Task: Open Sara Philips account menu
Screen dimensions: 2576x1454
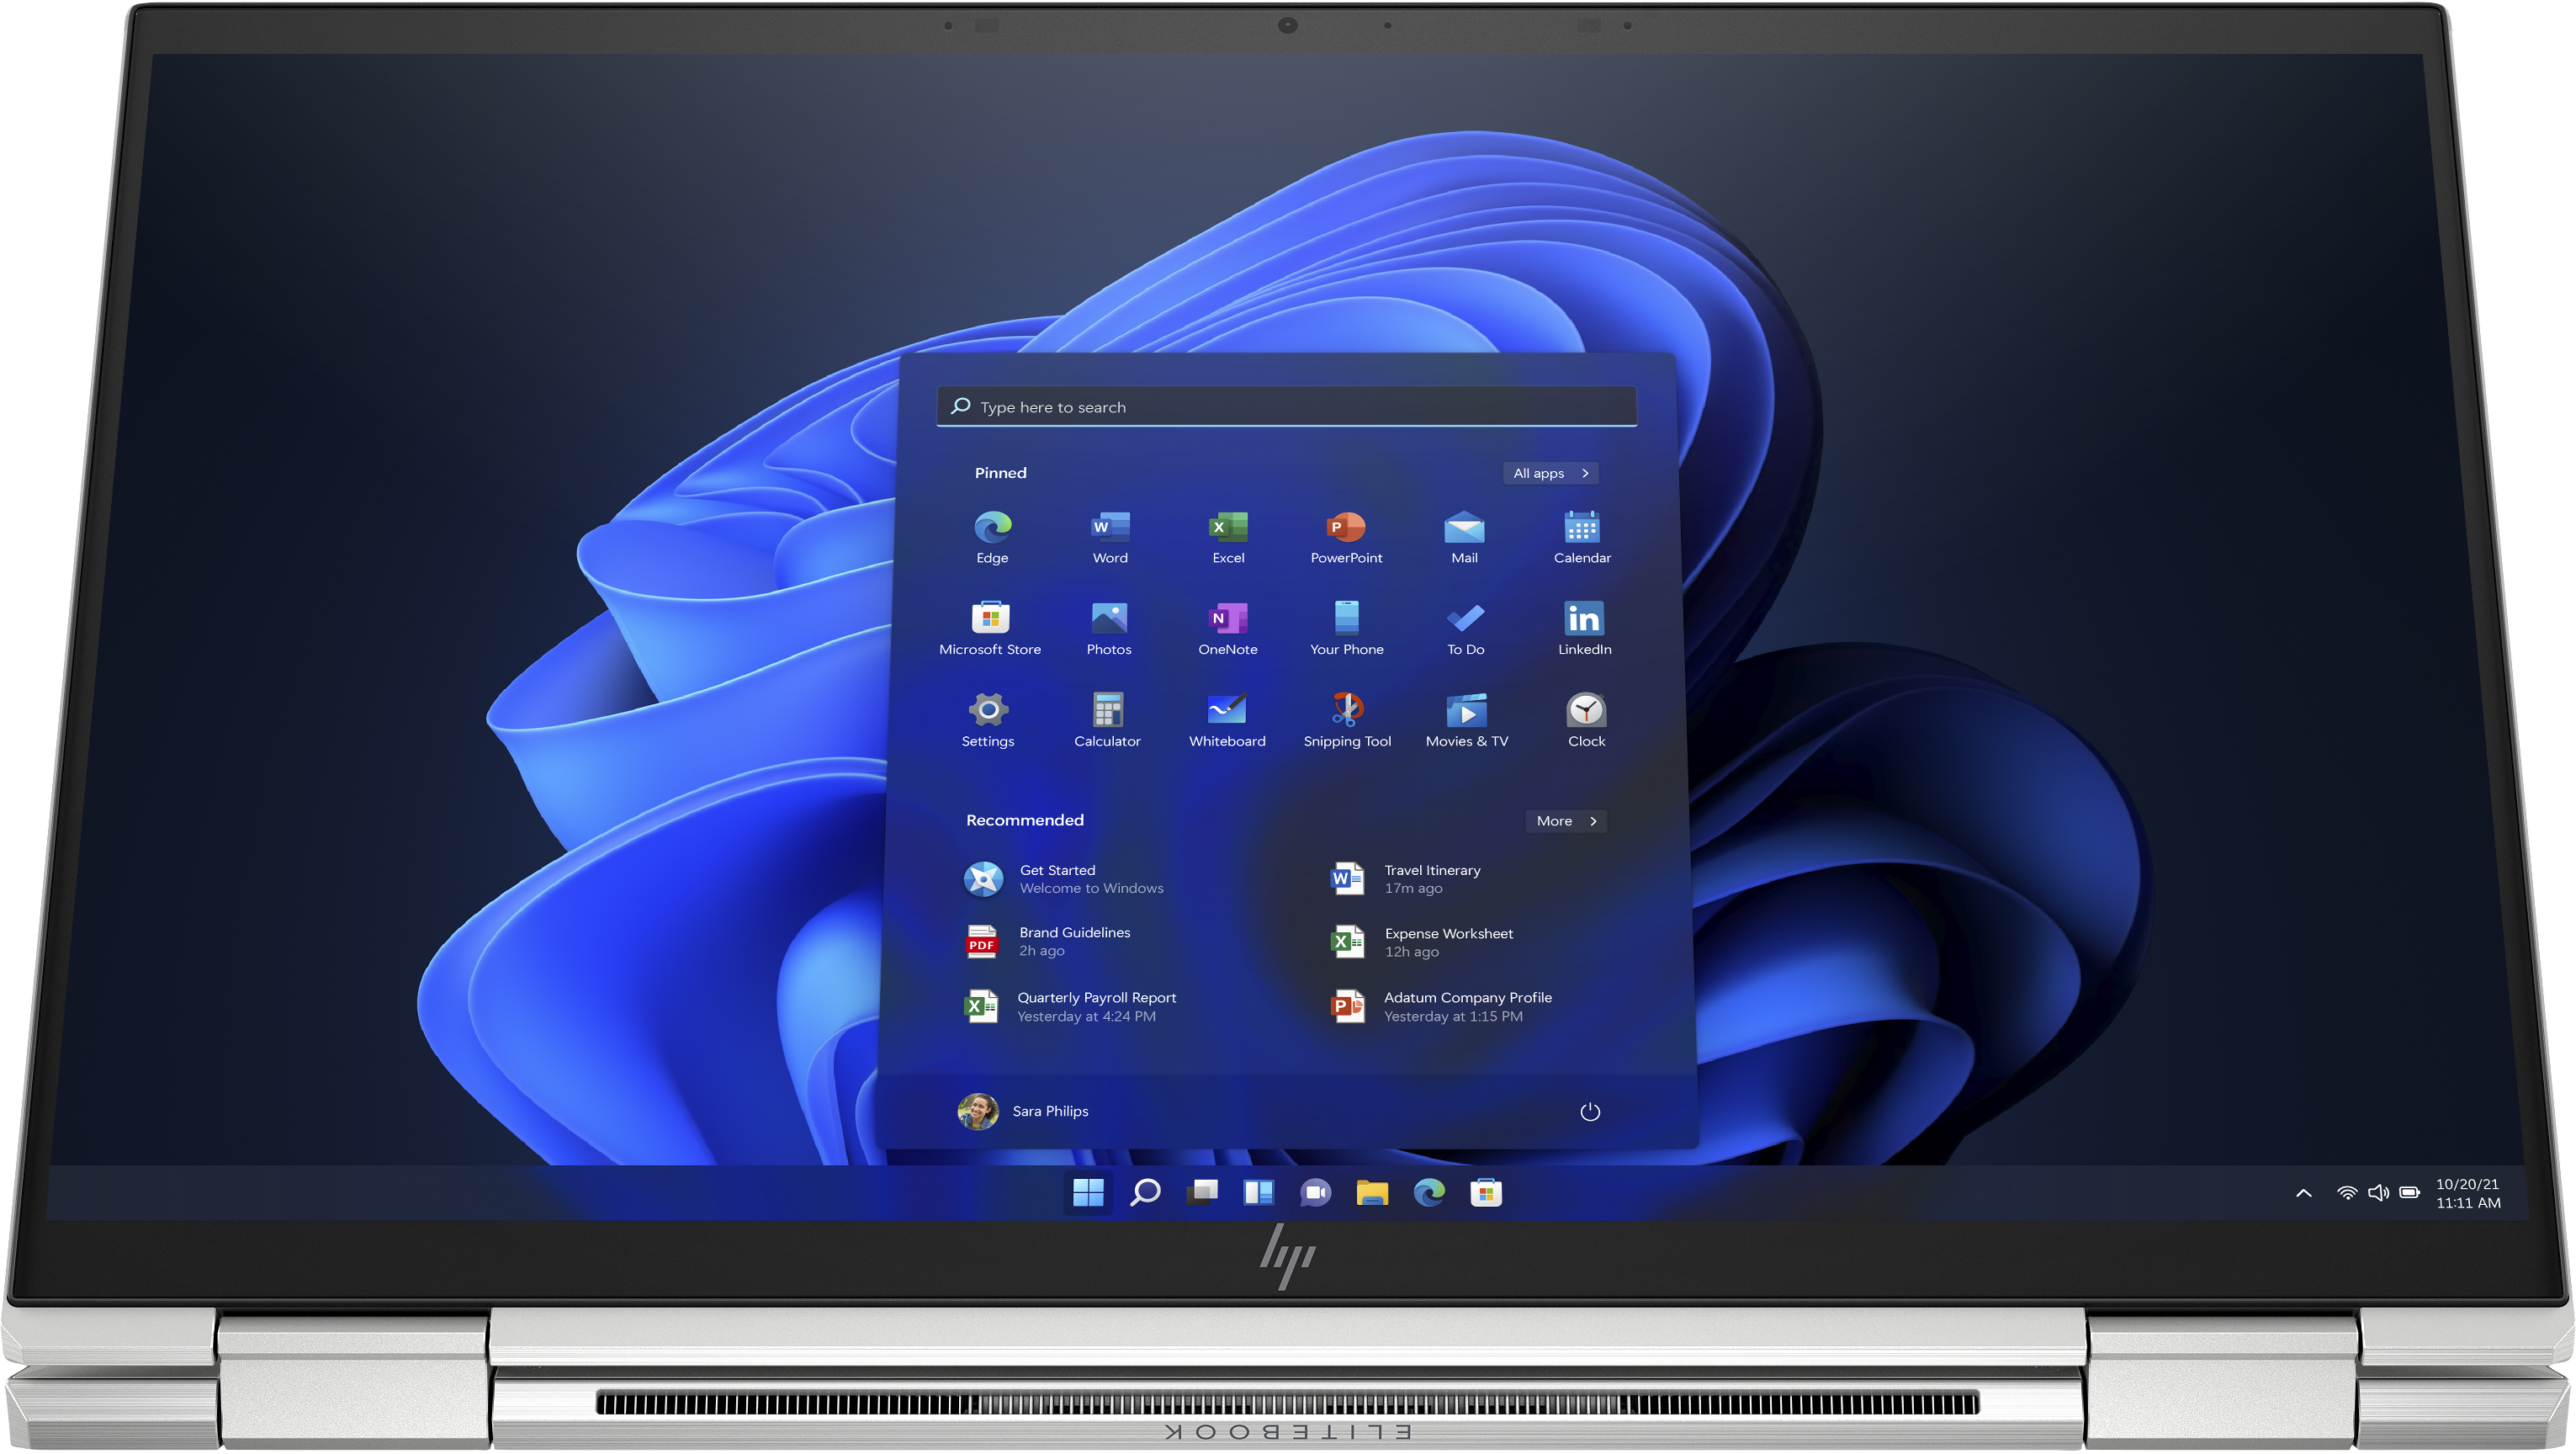Action: (1023, 1111)
